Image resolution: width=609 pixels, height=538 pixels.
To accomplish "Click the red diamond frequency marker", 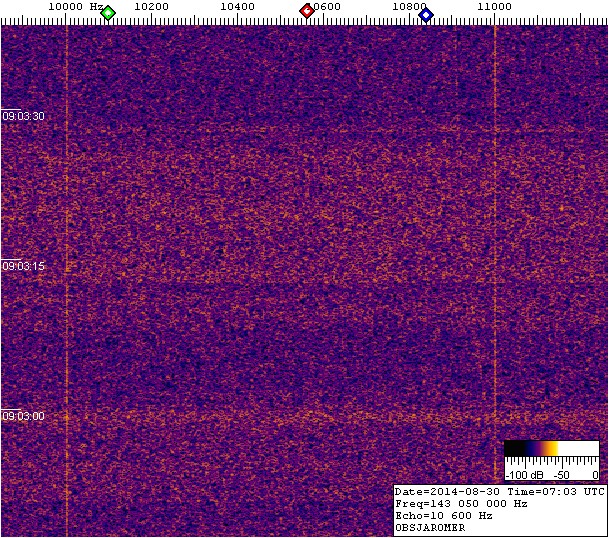I will [x=307, y=11].
